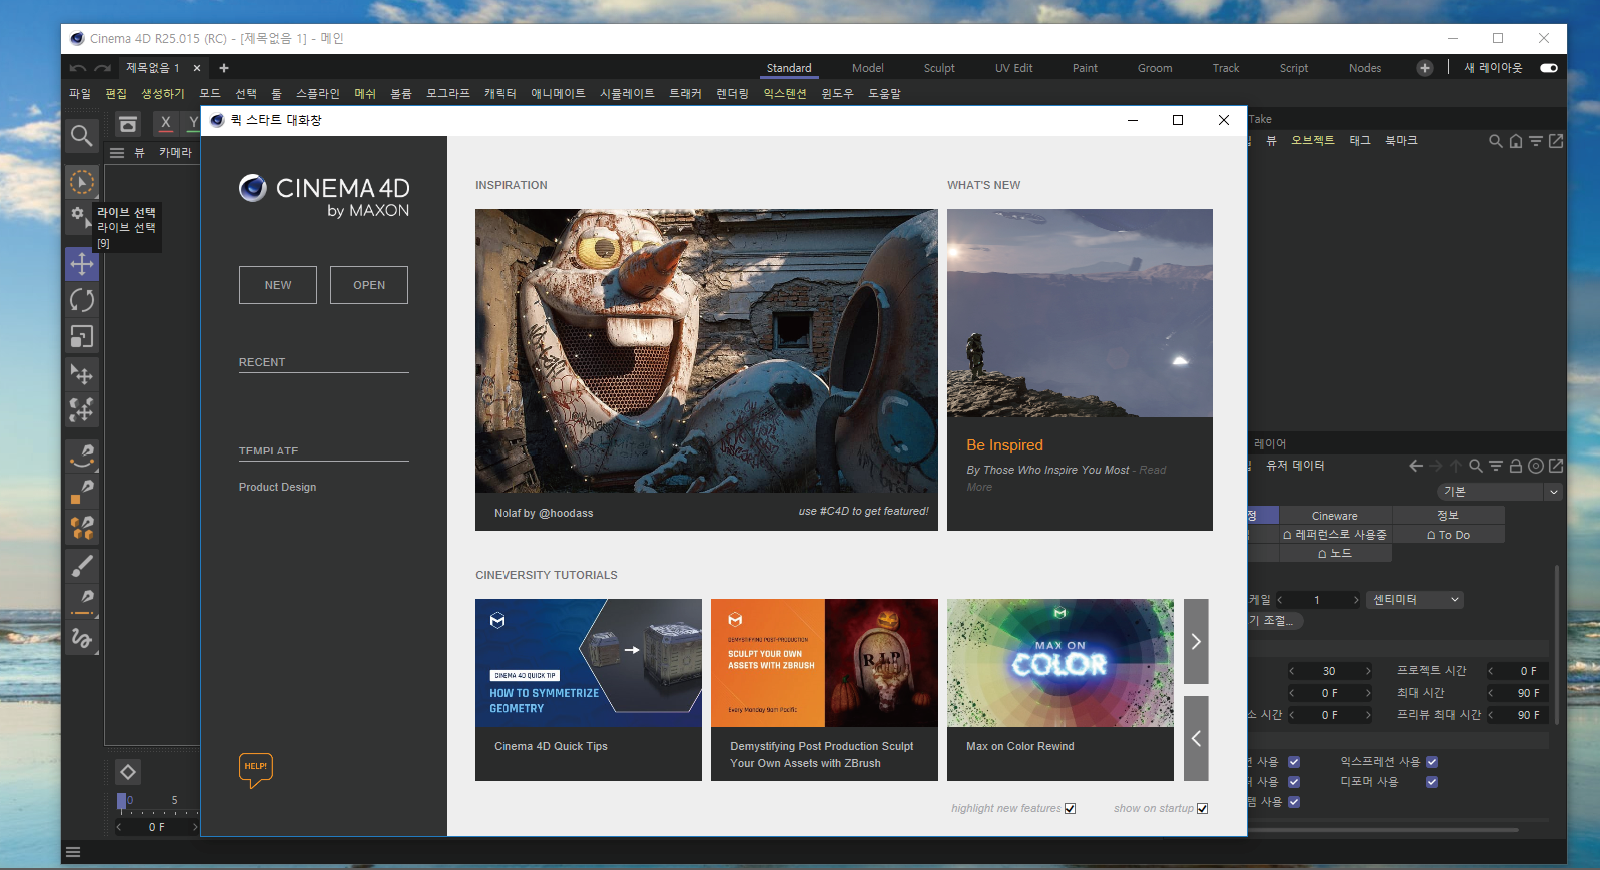Click the NEW button in Quick Start

point(278,285)
